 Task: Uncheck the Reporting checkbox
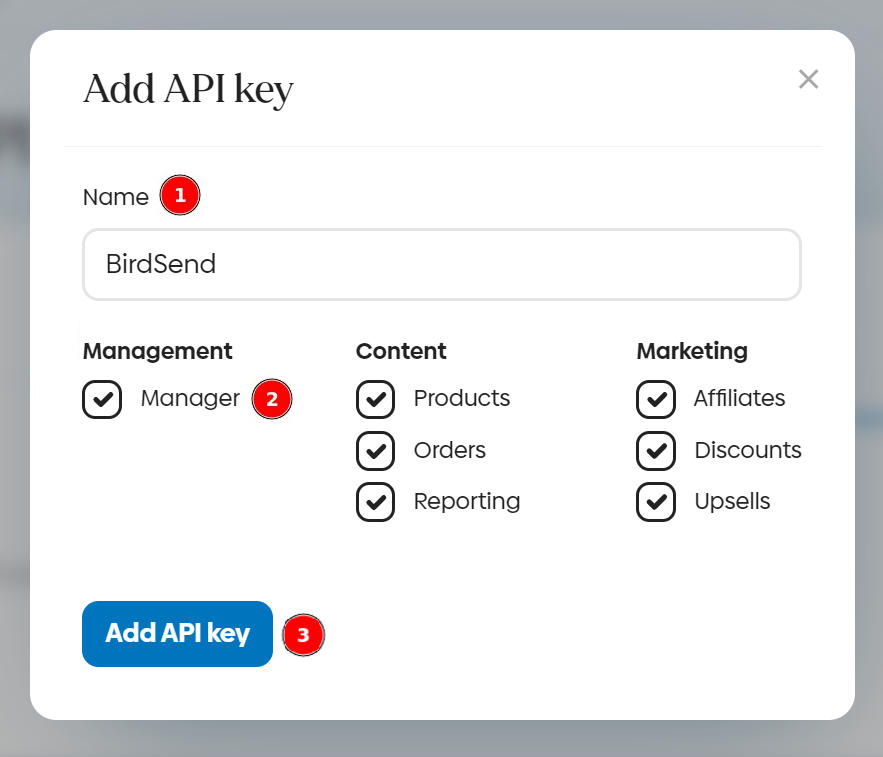[375, 502]
